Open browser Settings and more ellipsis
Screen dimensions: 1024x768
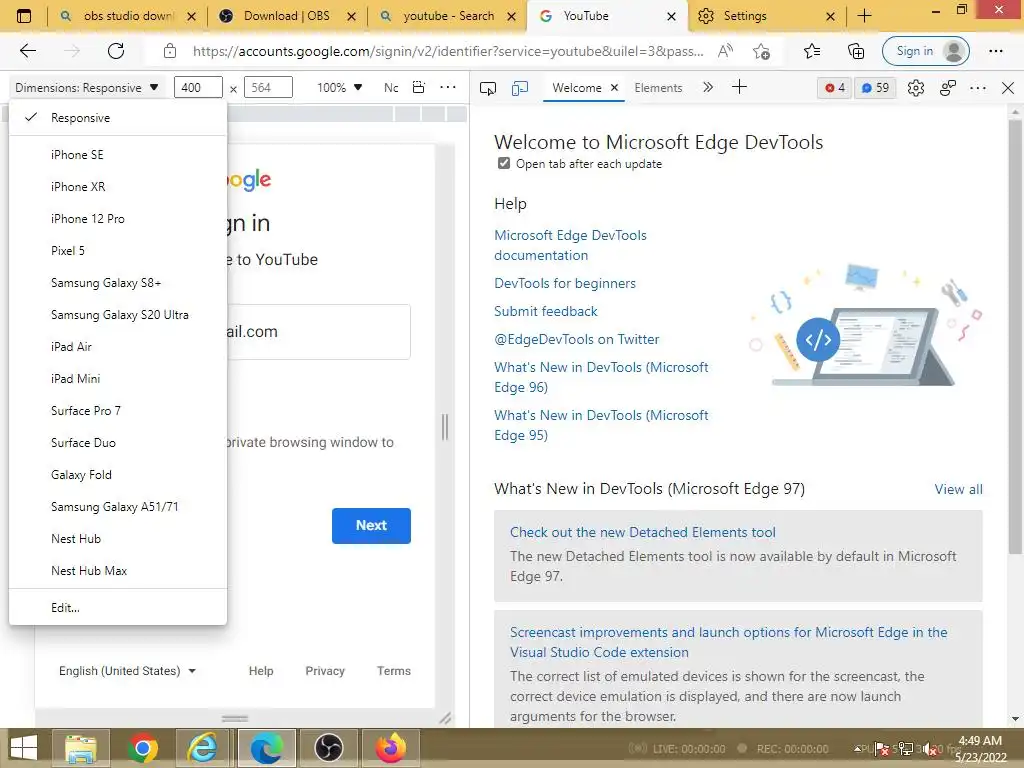tap(996, 51)
